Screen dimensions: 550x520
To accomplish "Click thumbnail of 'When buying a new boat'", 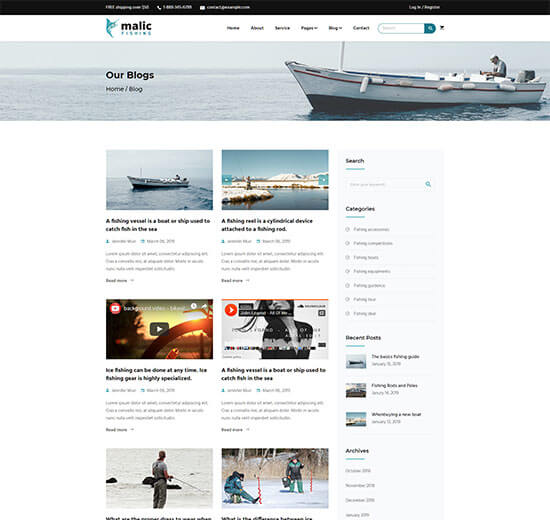I will (356, 419).
